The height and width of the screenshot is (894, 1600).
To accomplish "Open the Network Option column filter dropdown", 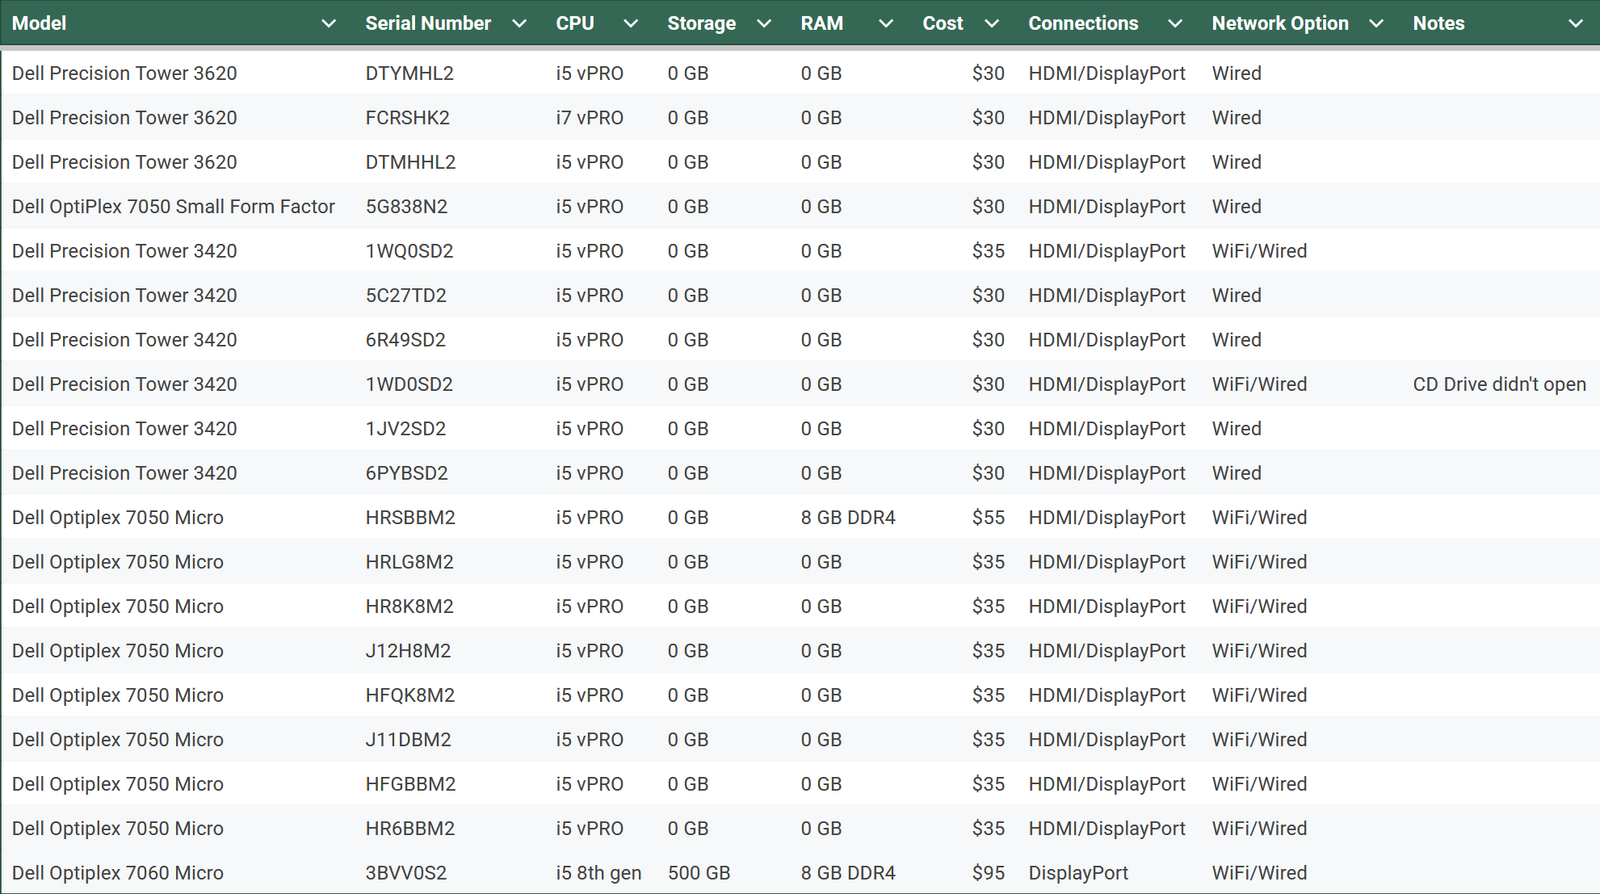I will [x=1376, y=24].
